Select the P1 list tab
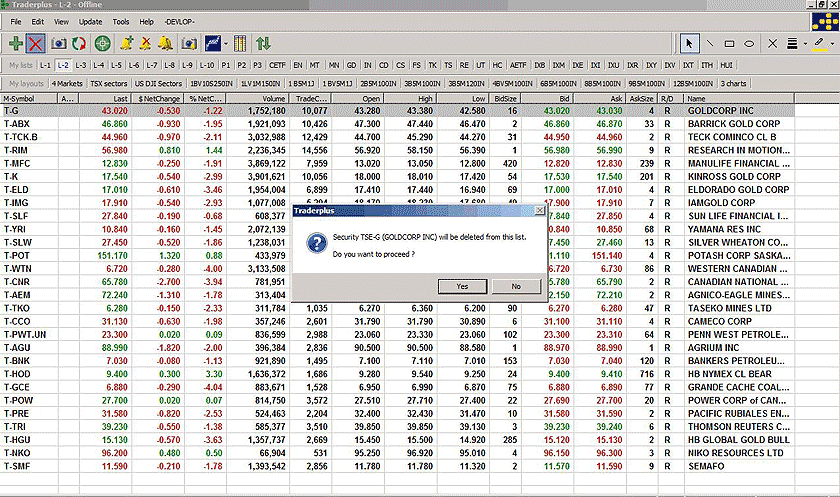Image resolution: width=840 pixels, height=497 pixels. tap(226, 65)
